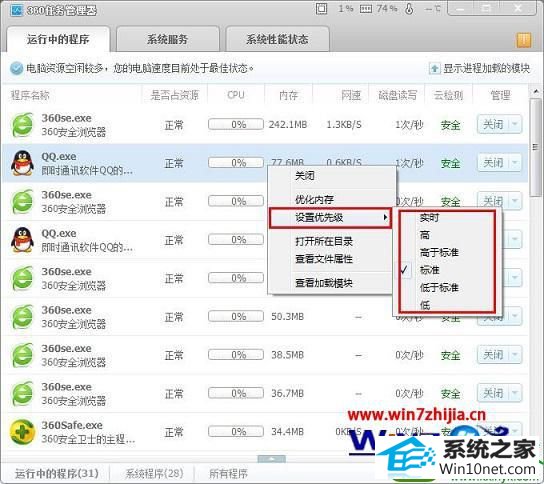The height and width of the screenshot is (484, 544).
Task: Click the 1.3KB/S network speed value
Action: click(344, 125)
